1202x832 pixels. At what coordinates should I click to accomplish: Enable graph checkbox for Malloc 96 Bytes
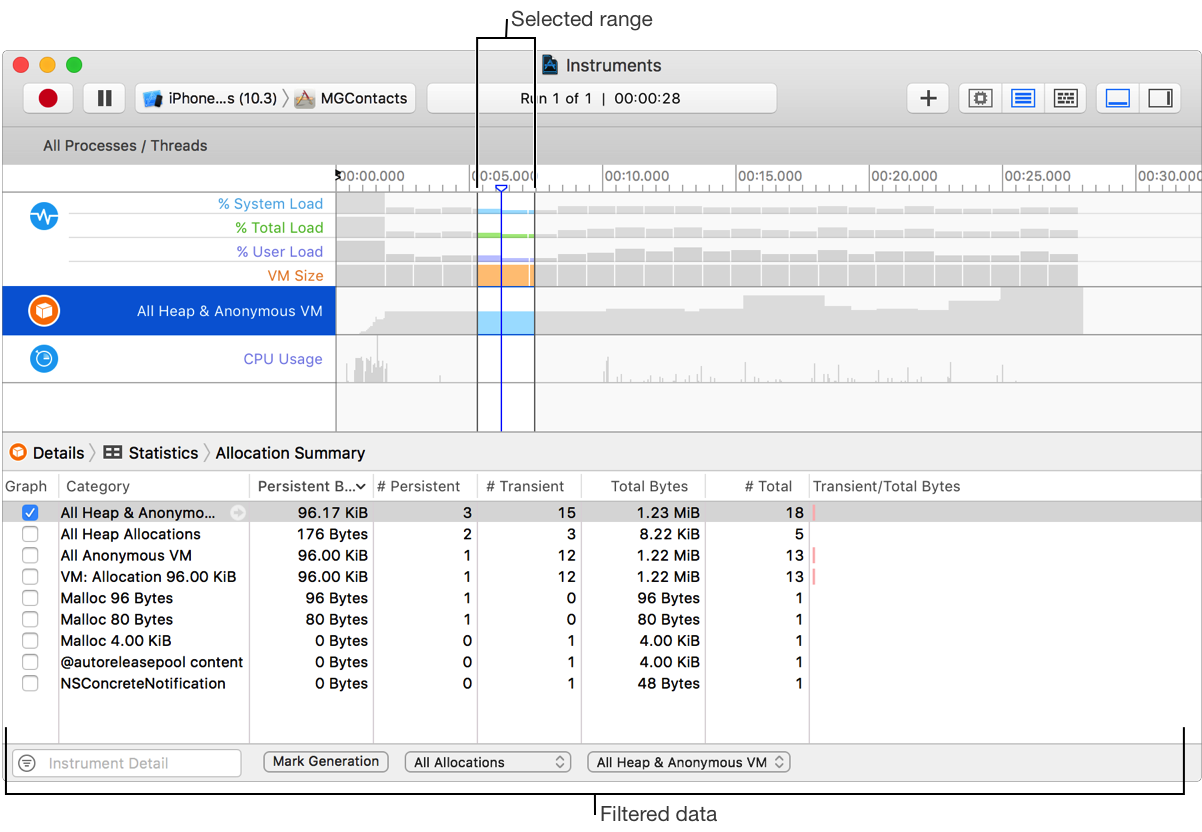point(30,598)
